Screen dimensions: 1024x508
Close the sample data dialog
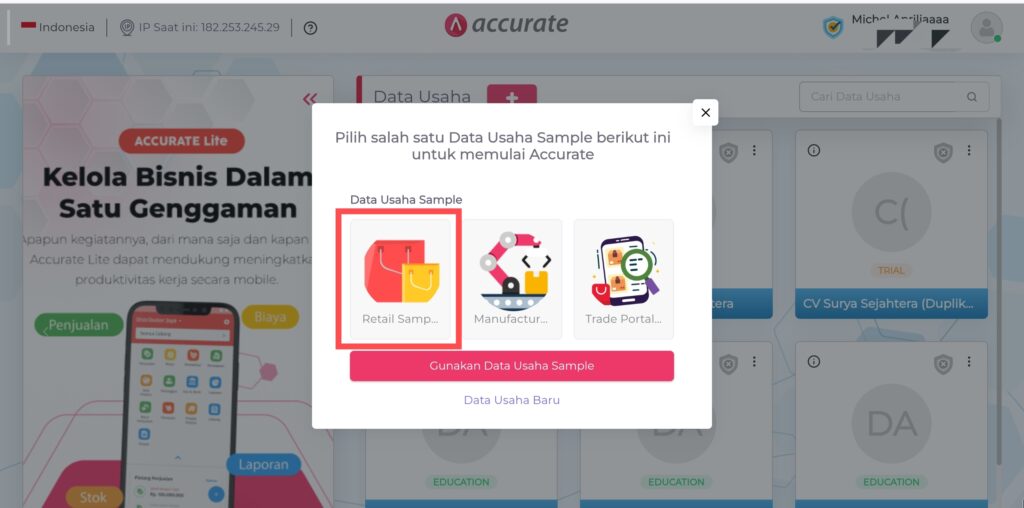pos(705,112)
